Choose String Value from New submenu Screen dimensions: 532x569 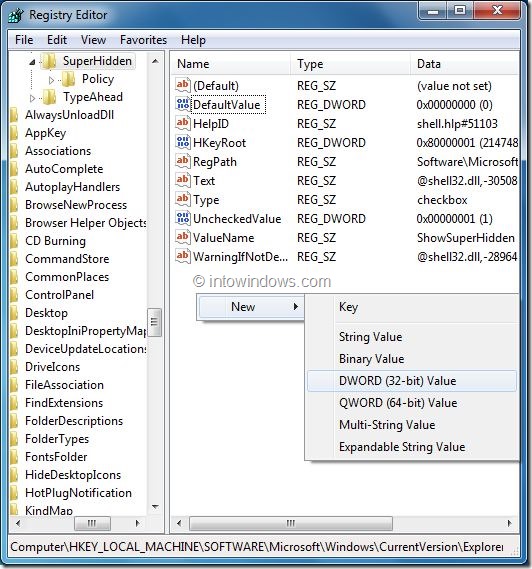[x=412, y=337]
